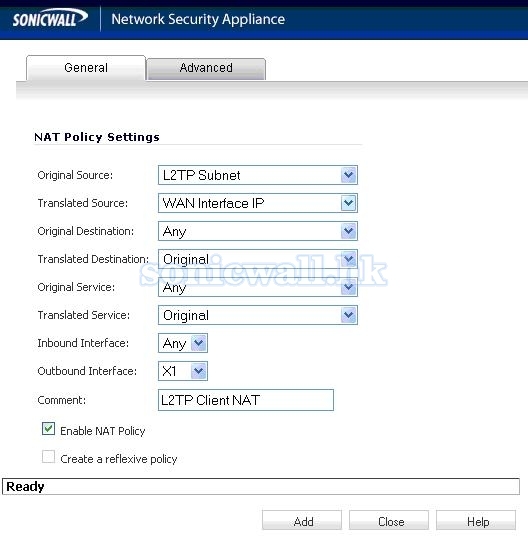The width and height of the screenshot is (528, 539).
Task: Open the Original Service dropdown
Action: point(258,287)
